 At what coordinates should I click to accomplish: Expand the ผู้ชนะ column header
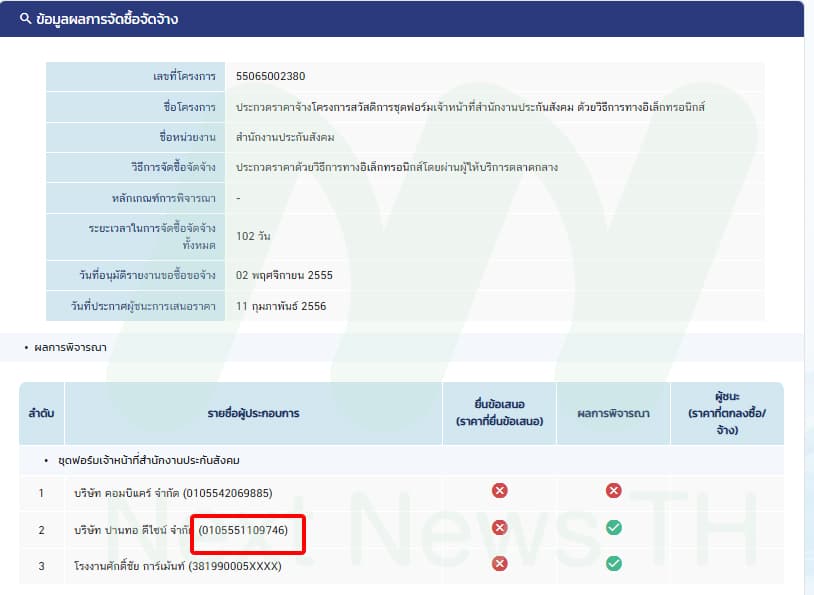[x=729, y=412]
